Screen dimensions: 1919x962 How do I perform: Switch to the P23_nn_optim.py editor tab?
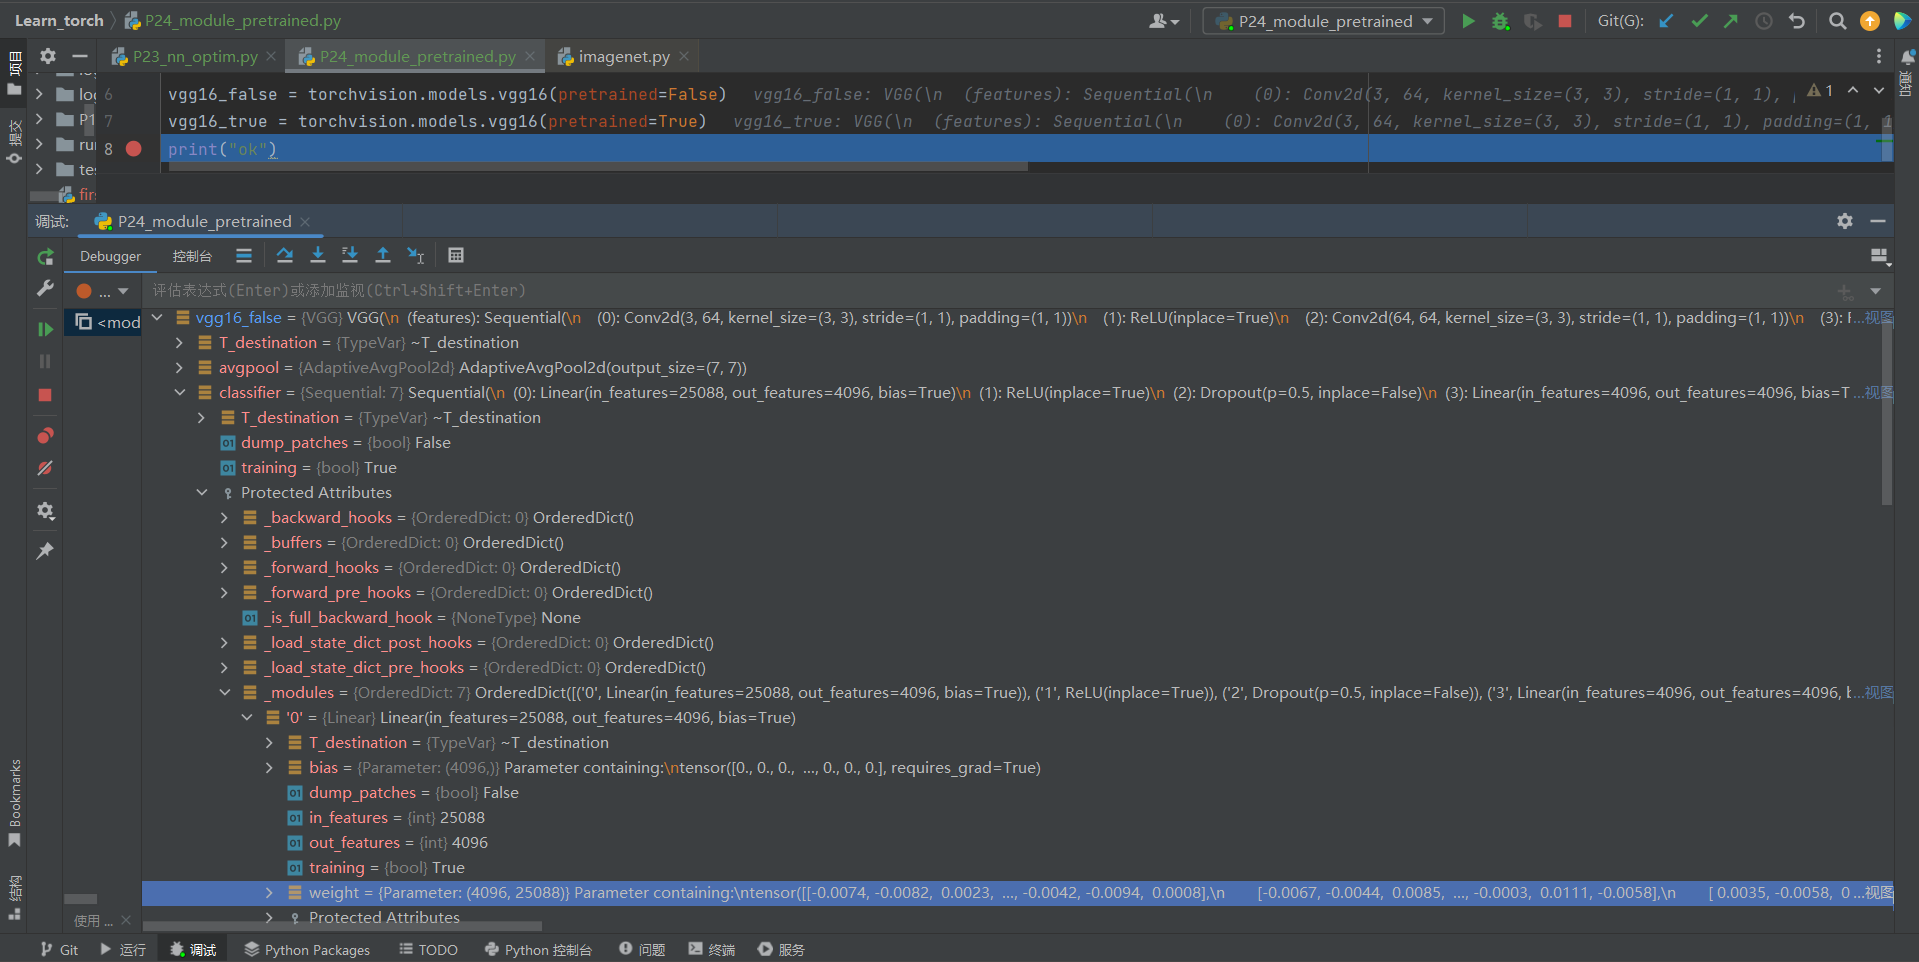pos(194,57)
